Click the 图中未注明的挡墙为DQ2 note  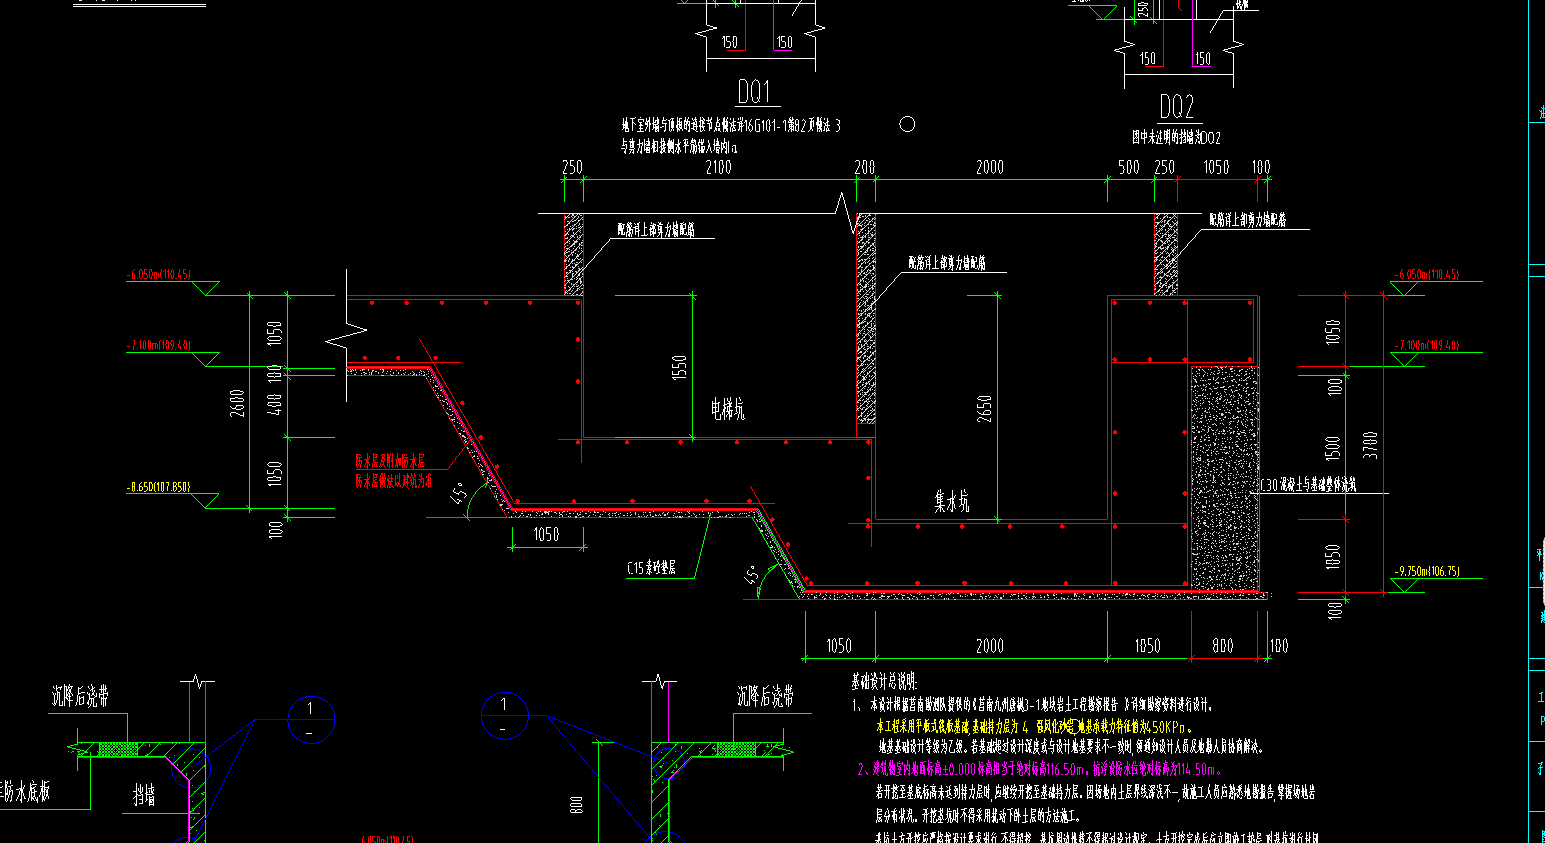pyautogui.click(x=1176, y=137)
